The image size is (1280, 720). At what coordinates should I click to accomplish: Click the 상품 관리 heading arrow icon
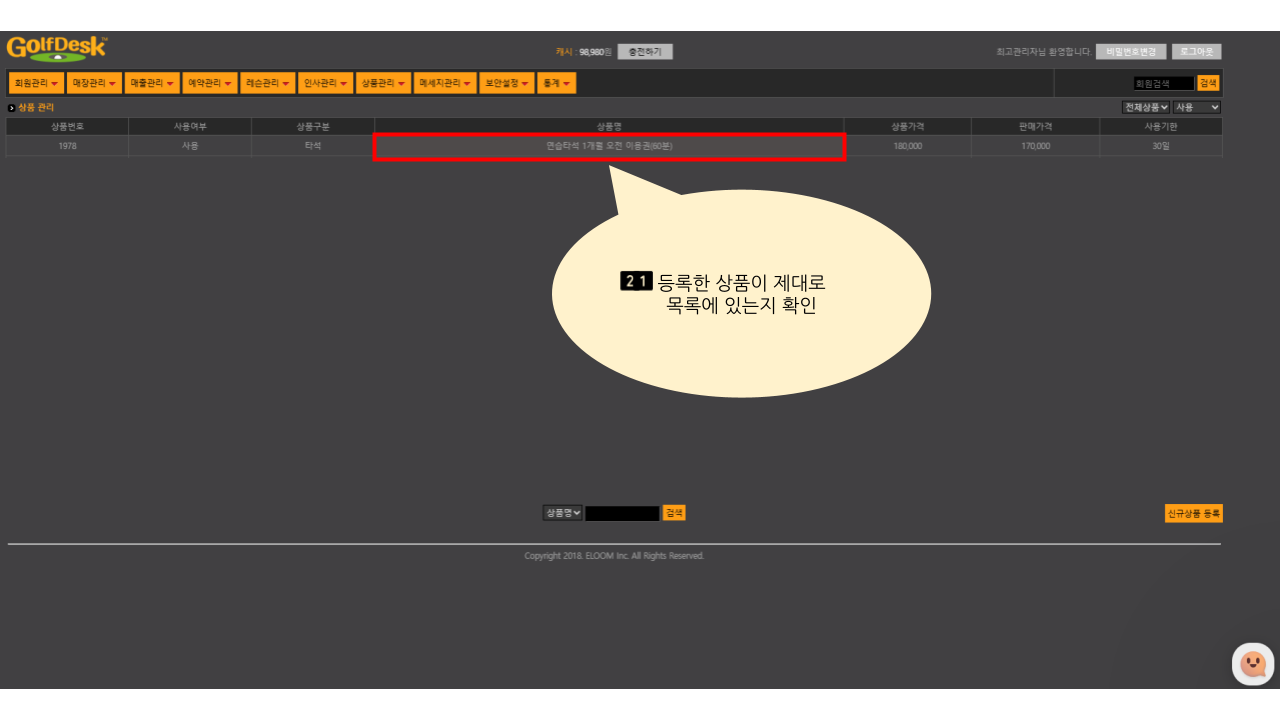click(12, 107)
